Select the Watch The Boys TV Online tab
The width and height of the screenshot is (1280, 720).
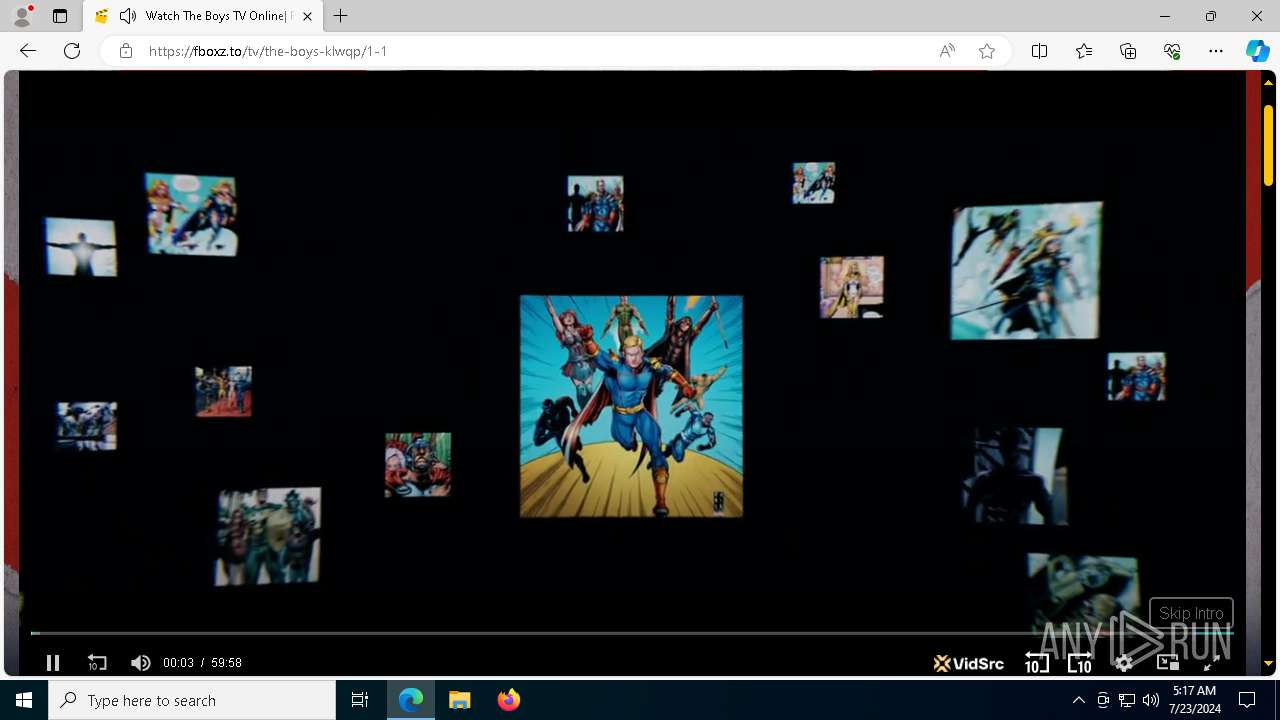point(203,16)
